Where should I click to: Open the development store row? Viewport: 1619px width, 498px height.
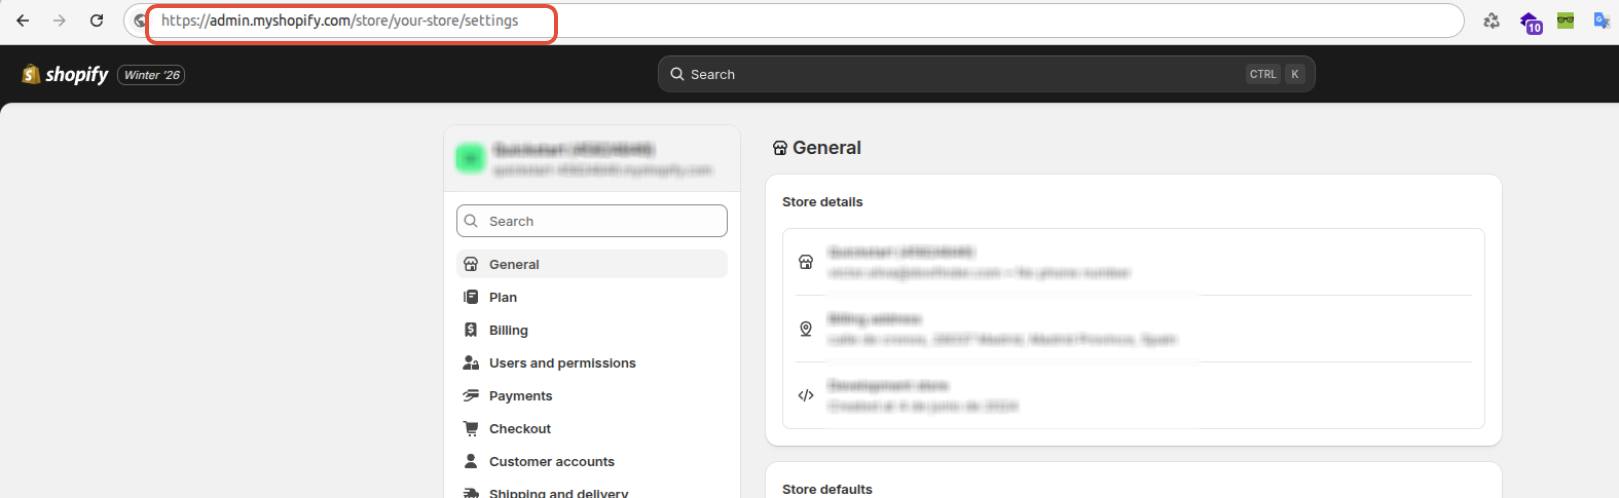click(x=1133, y=395)
